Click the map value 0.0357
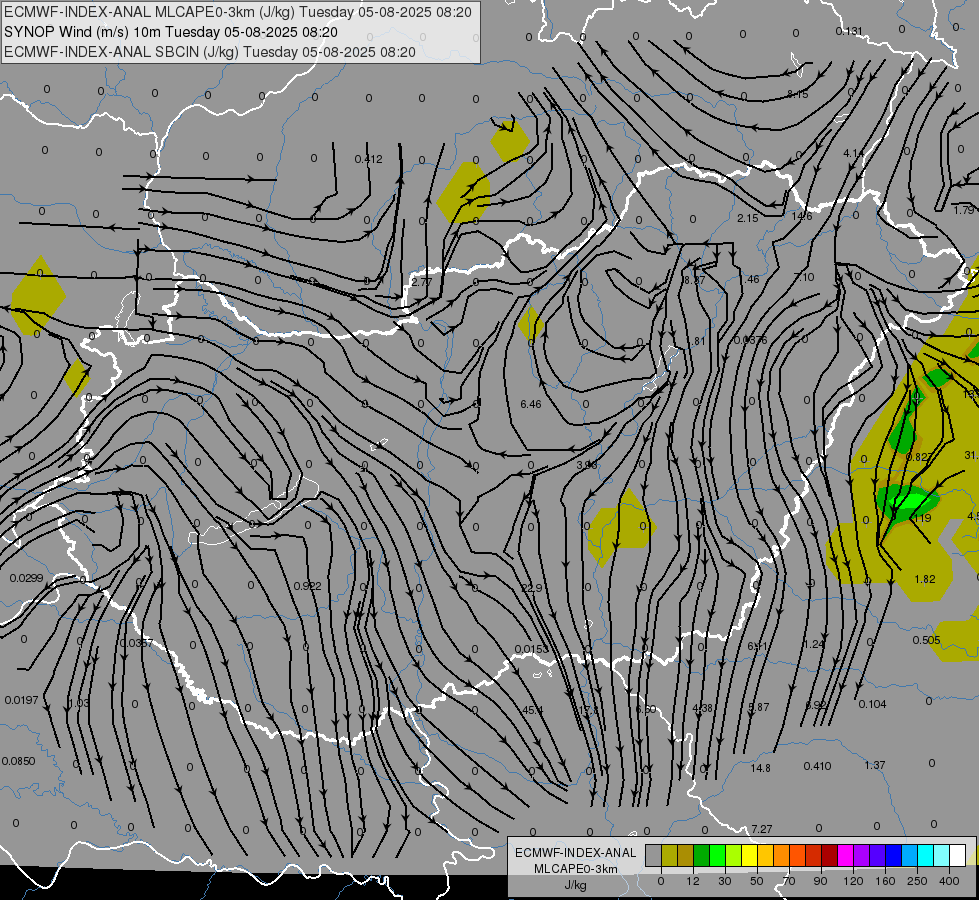Viewport: 979px width, 900px height. click(135, 643)
